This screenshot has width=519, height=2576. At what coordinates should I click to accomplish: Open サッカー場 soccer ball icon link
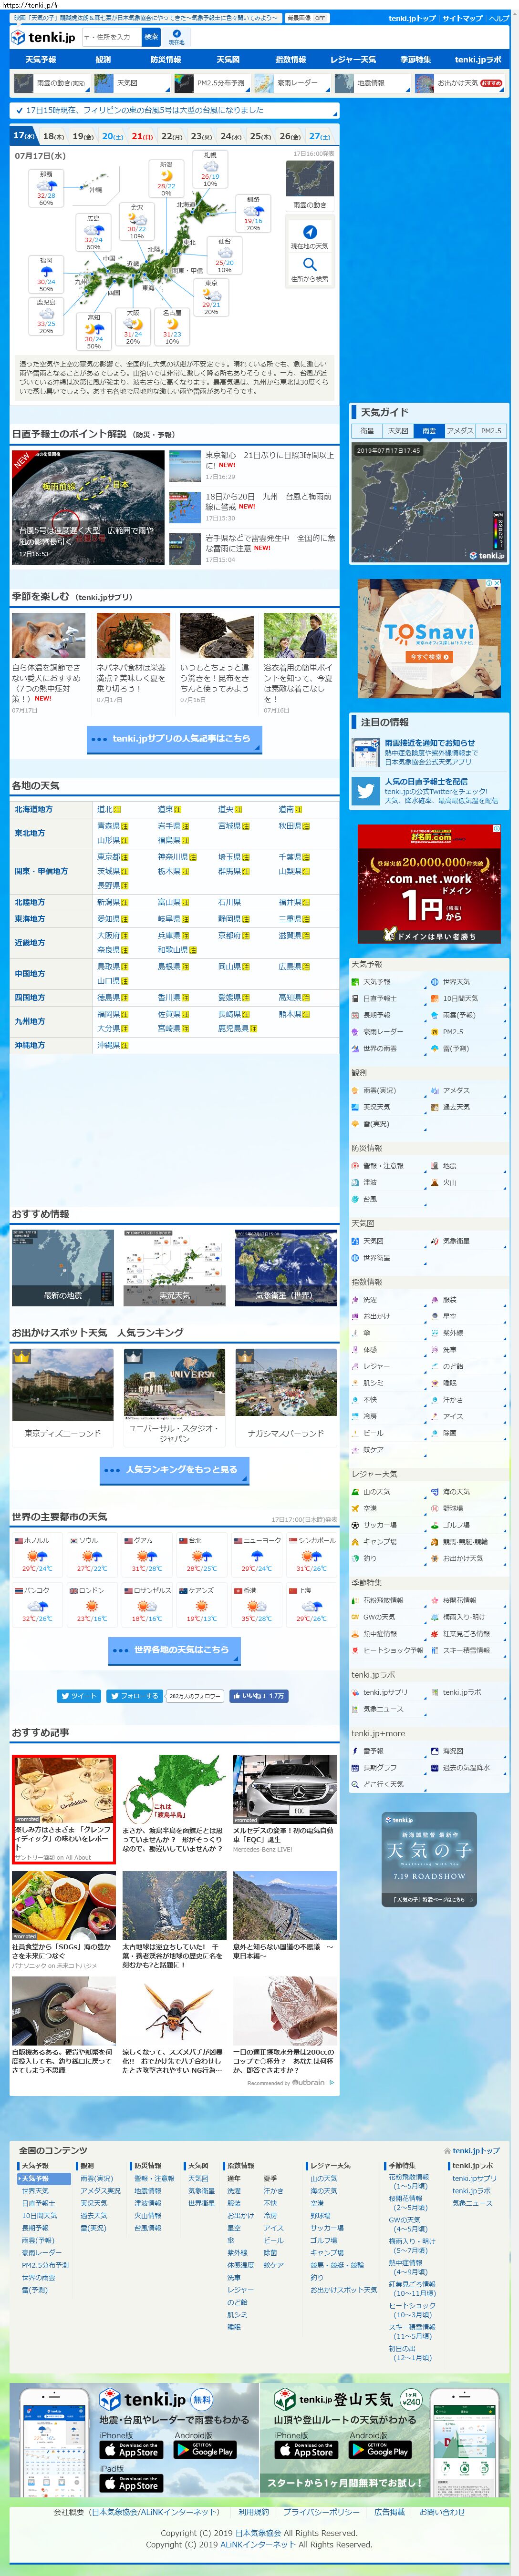pos(355,1525)
